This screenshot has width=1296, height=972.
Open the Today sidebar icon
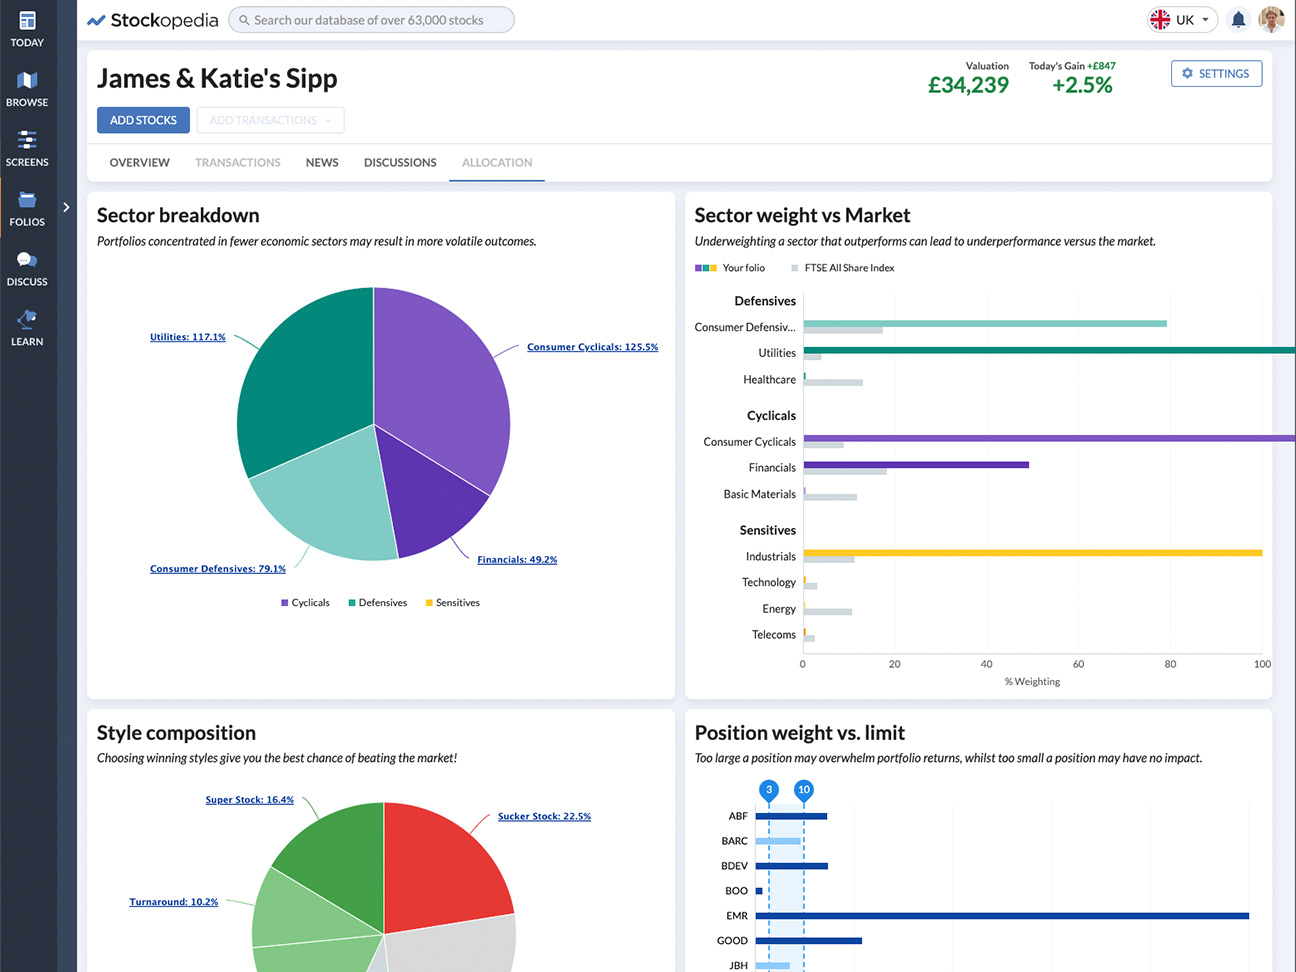(27, 29)
